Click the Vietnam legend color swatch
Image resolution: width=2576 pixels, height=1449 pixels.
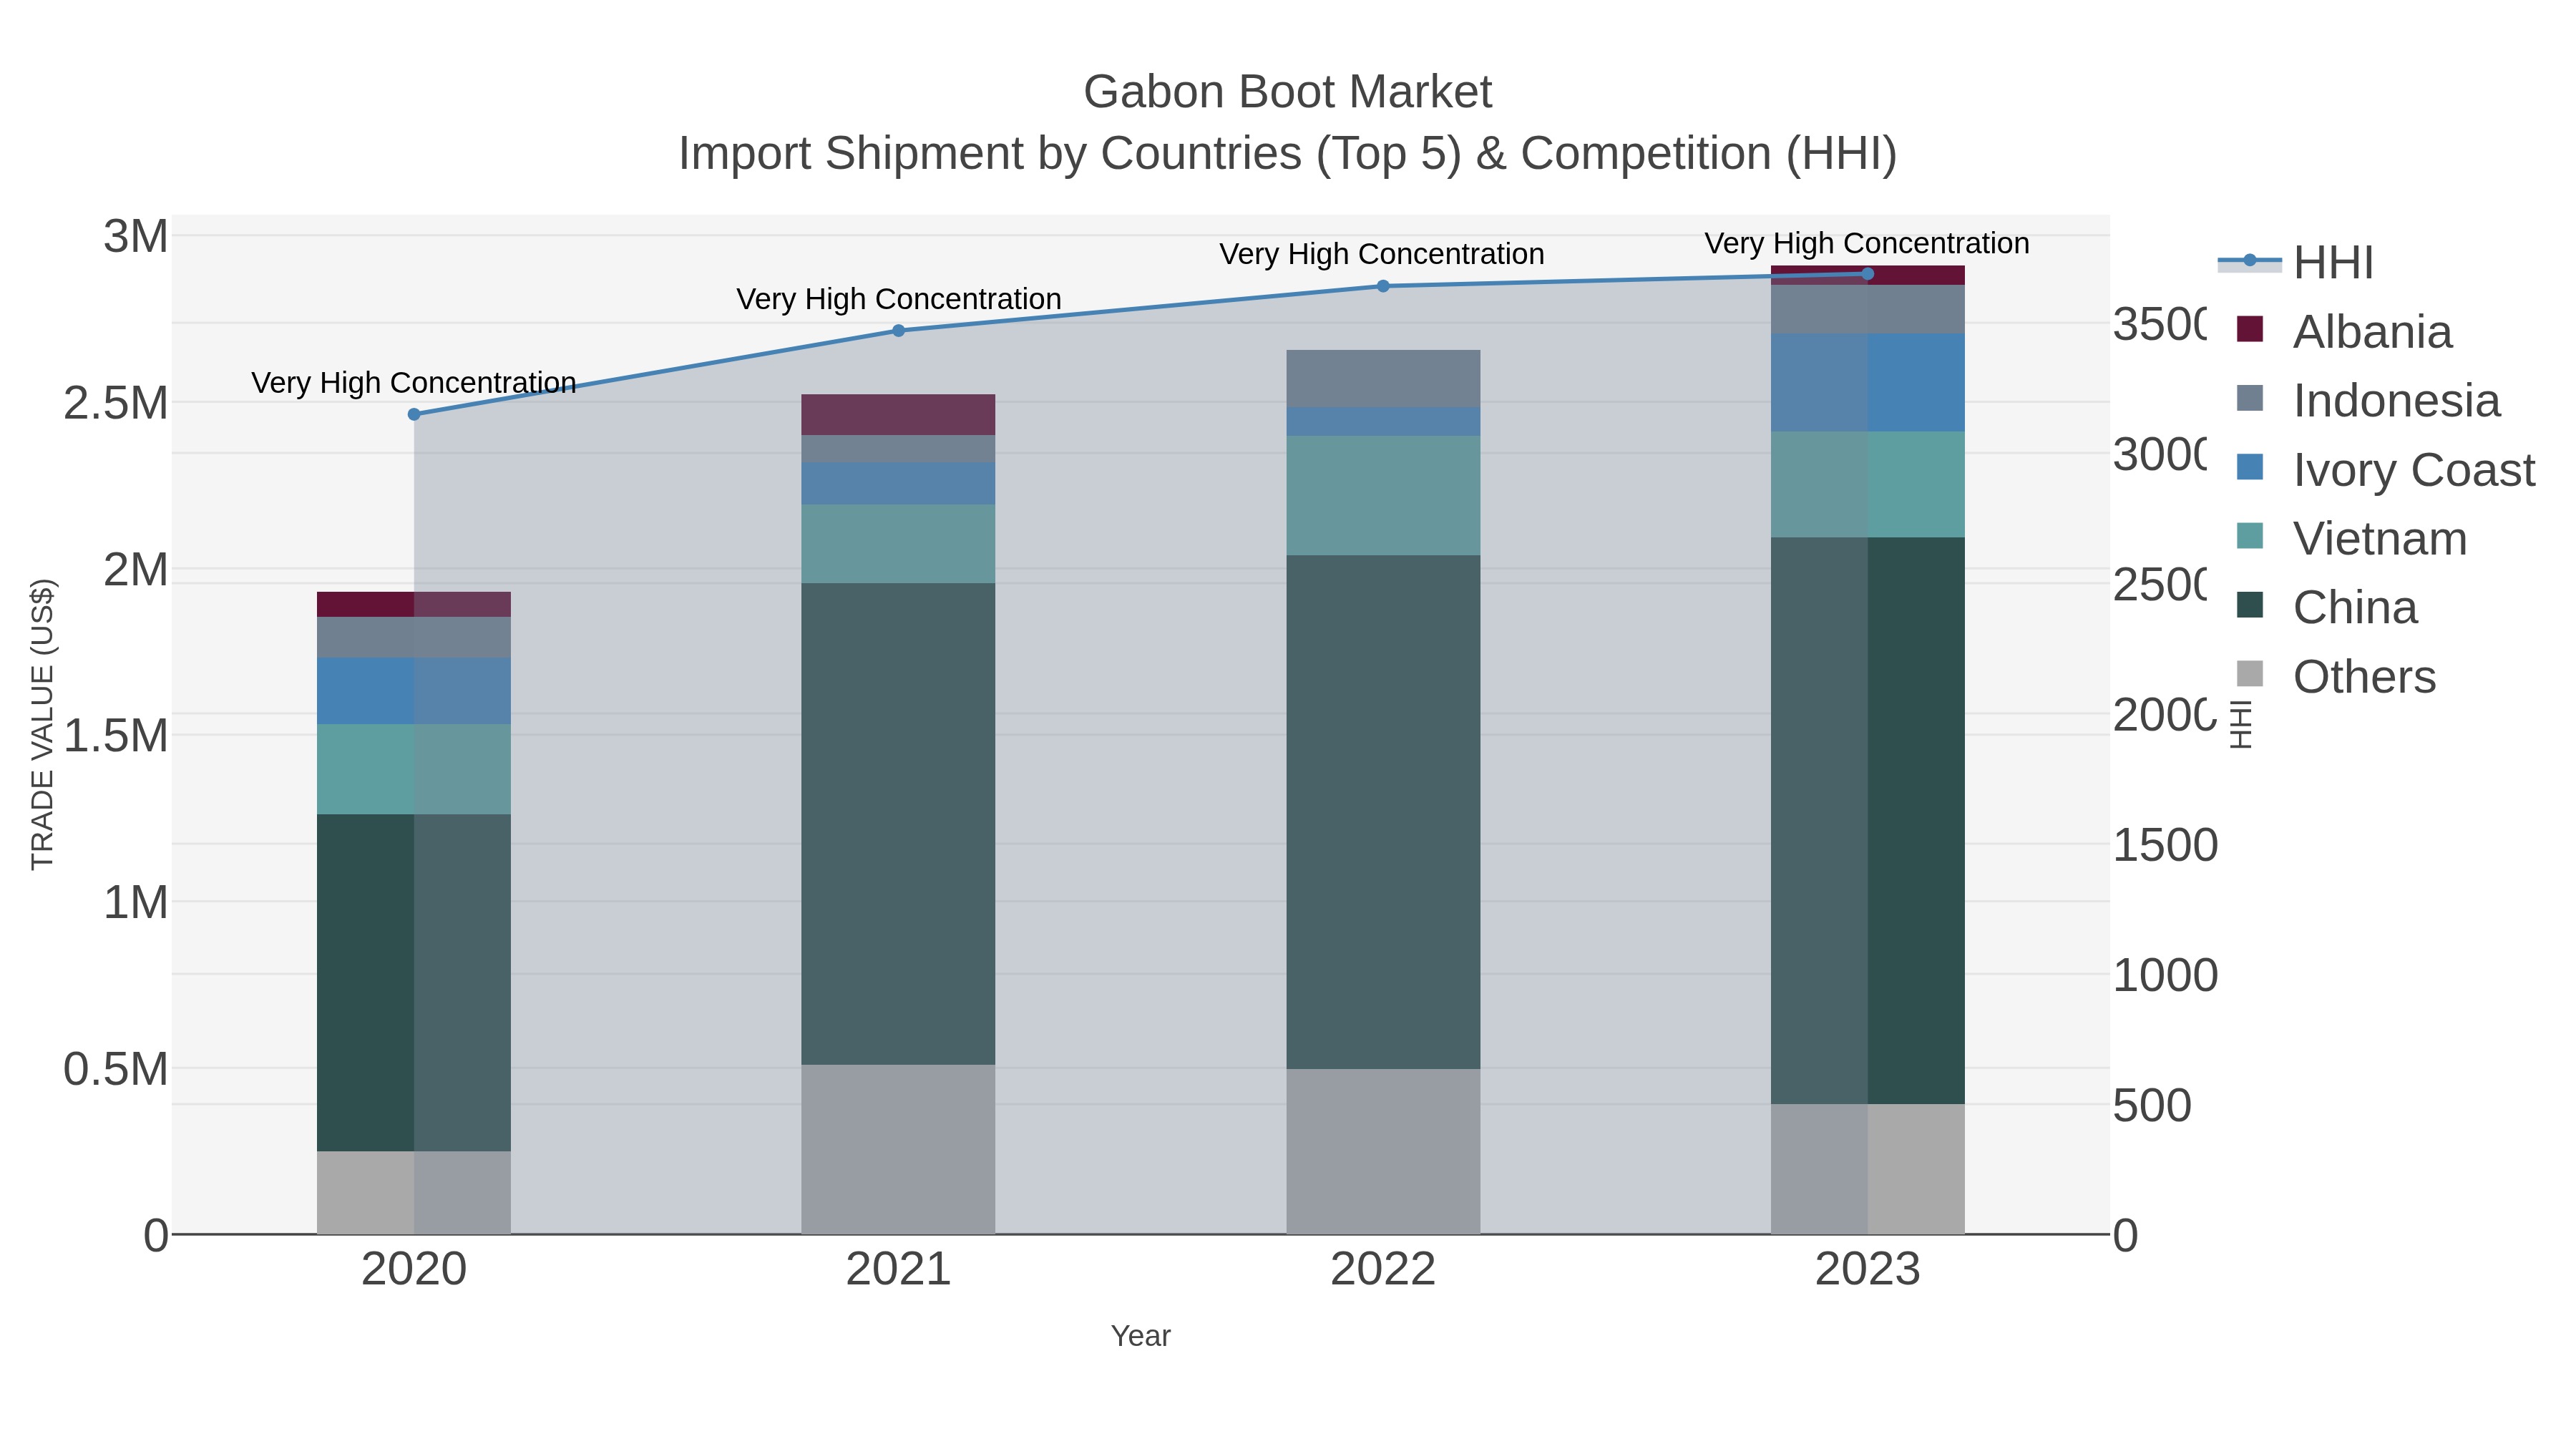[2249, 536]
